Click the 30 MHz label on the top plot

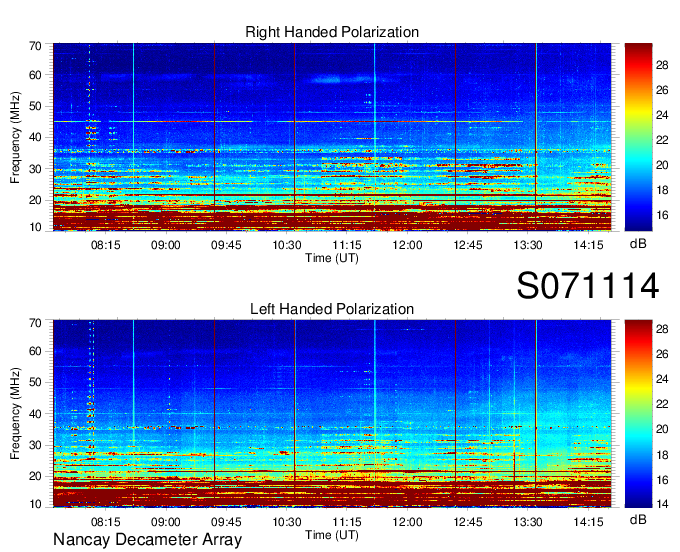(35, 169)
